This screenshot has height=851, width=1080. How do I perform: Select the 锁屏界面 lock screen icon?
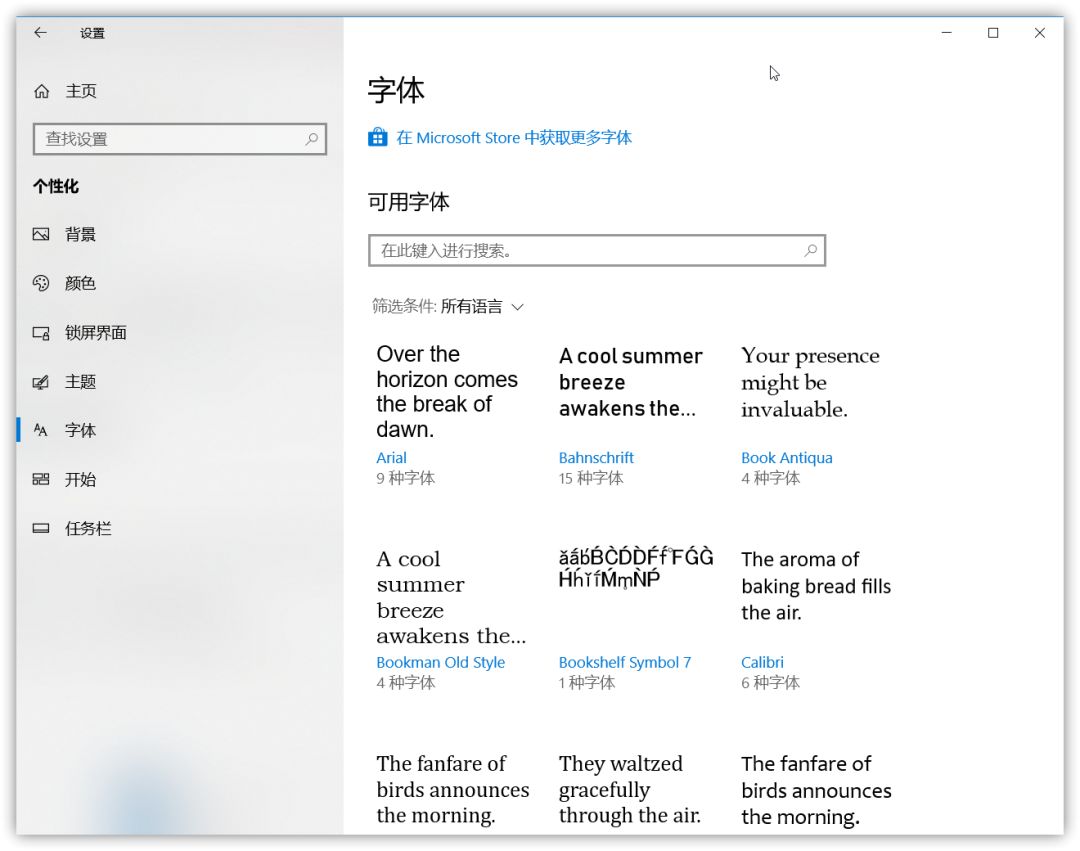coord(41,333)
